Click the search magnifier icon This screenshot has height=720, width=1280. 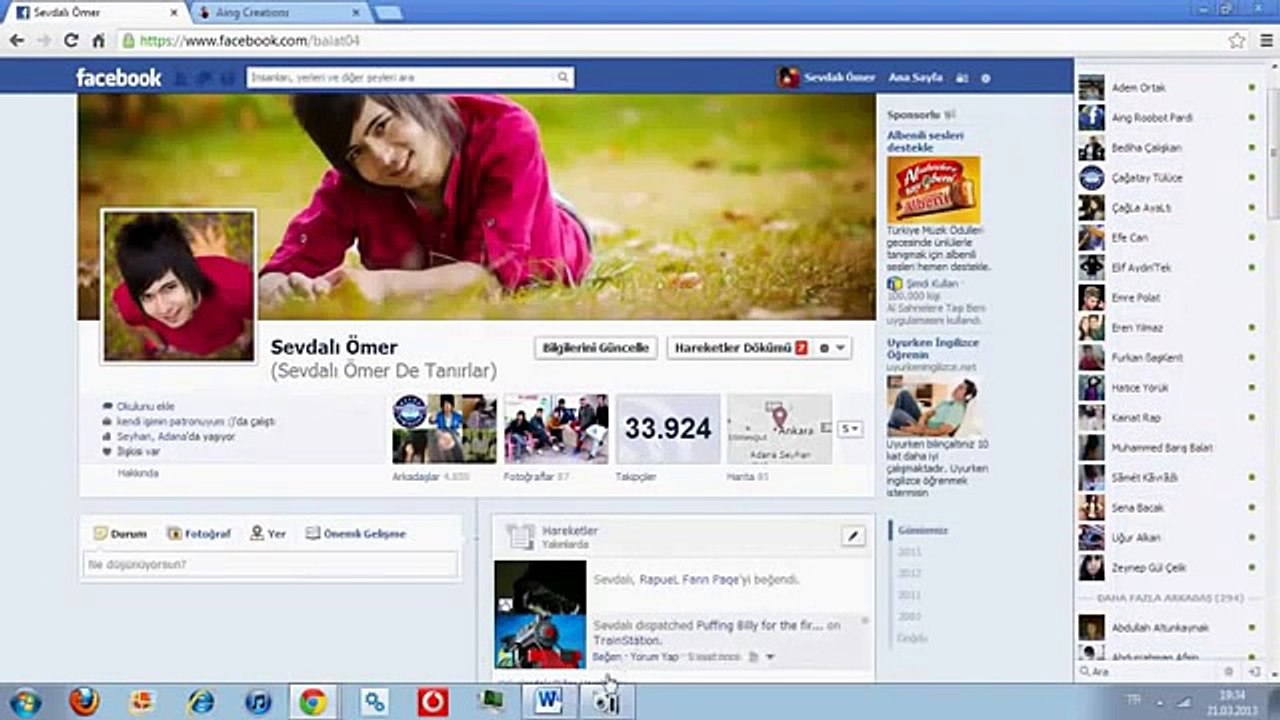(x=563, y=77)
